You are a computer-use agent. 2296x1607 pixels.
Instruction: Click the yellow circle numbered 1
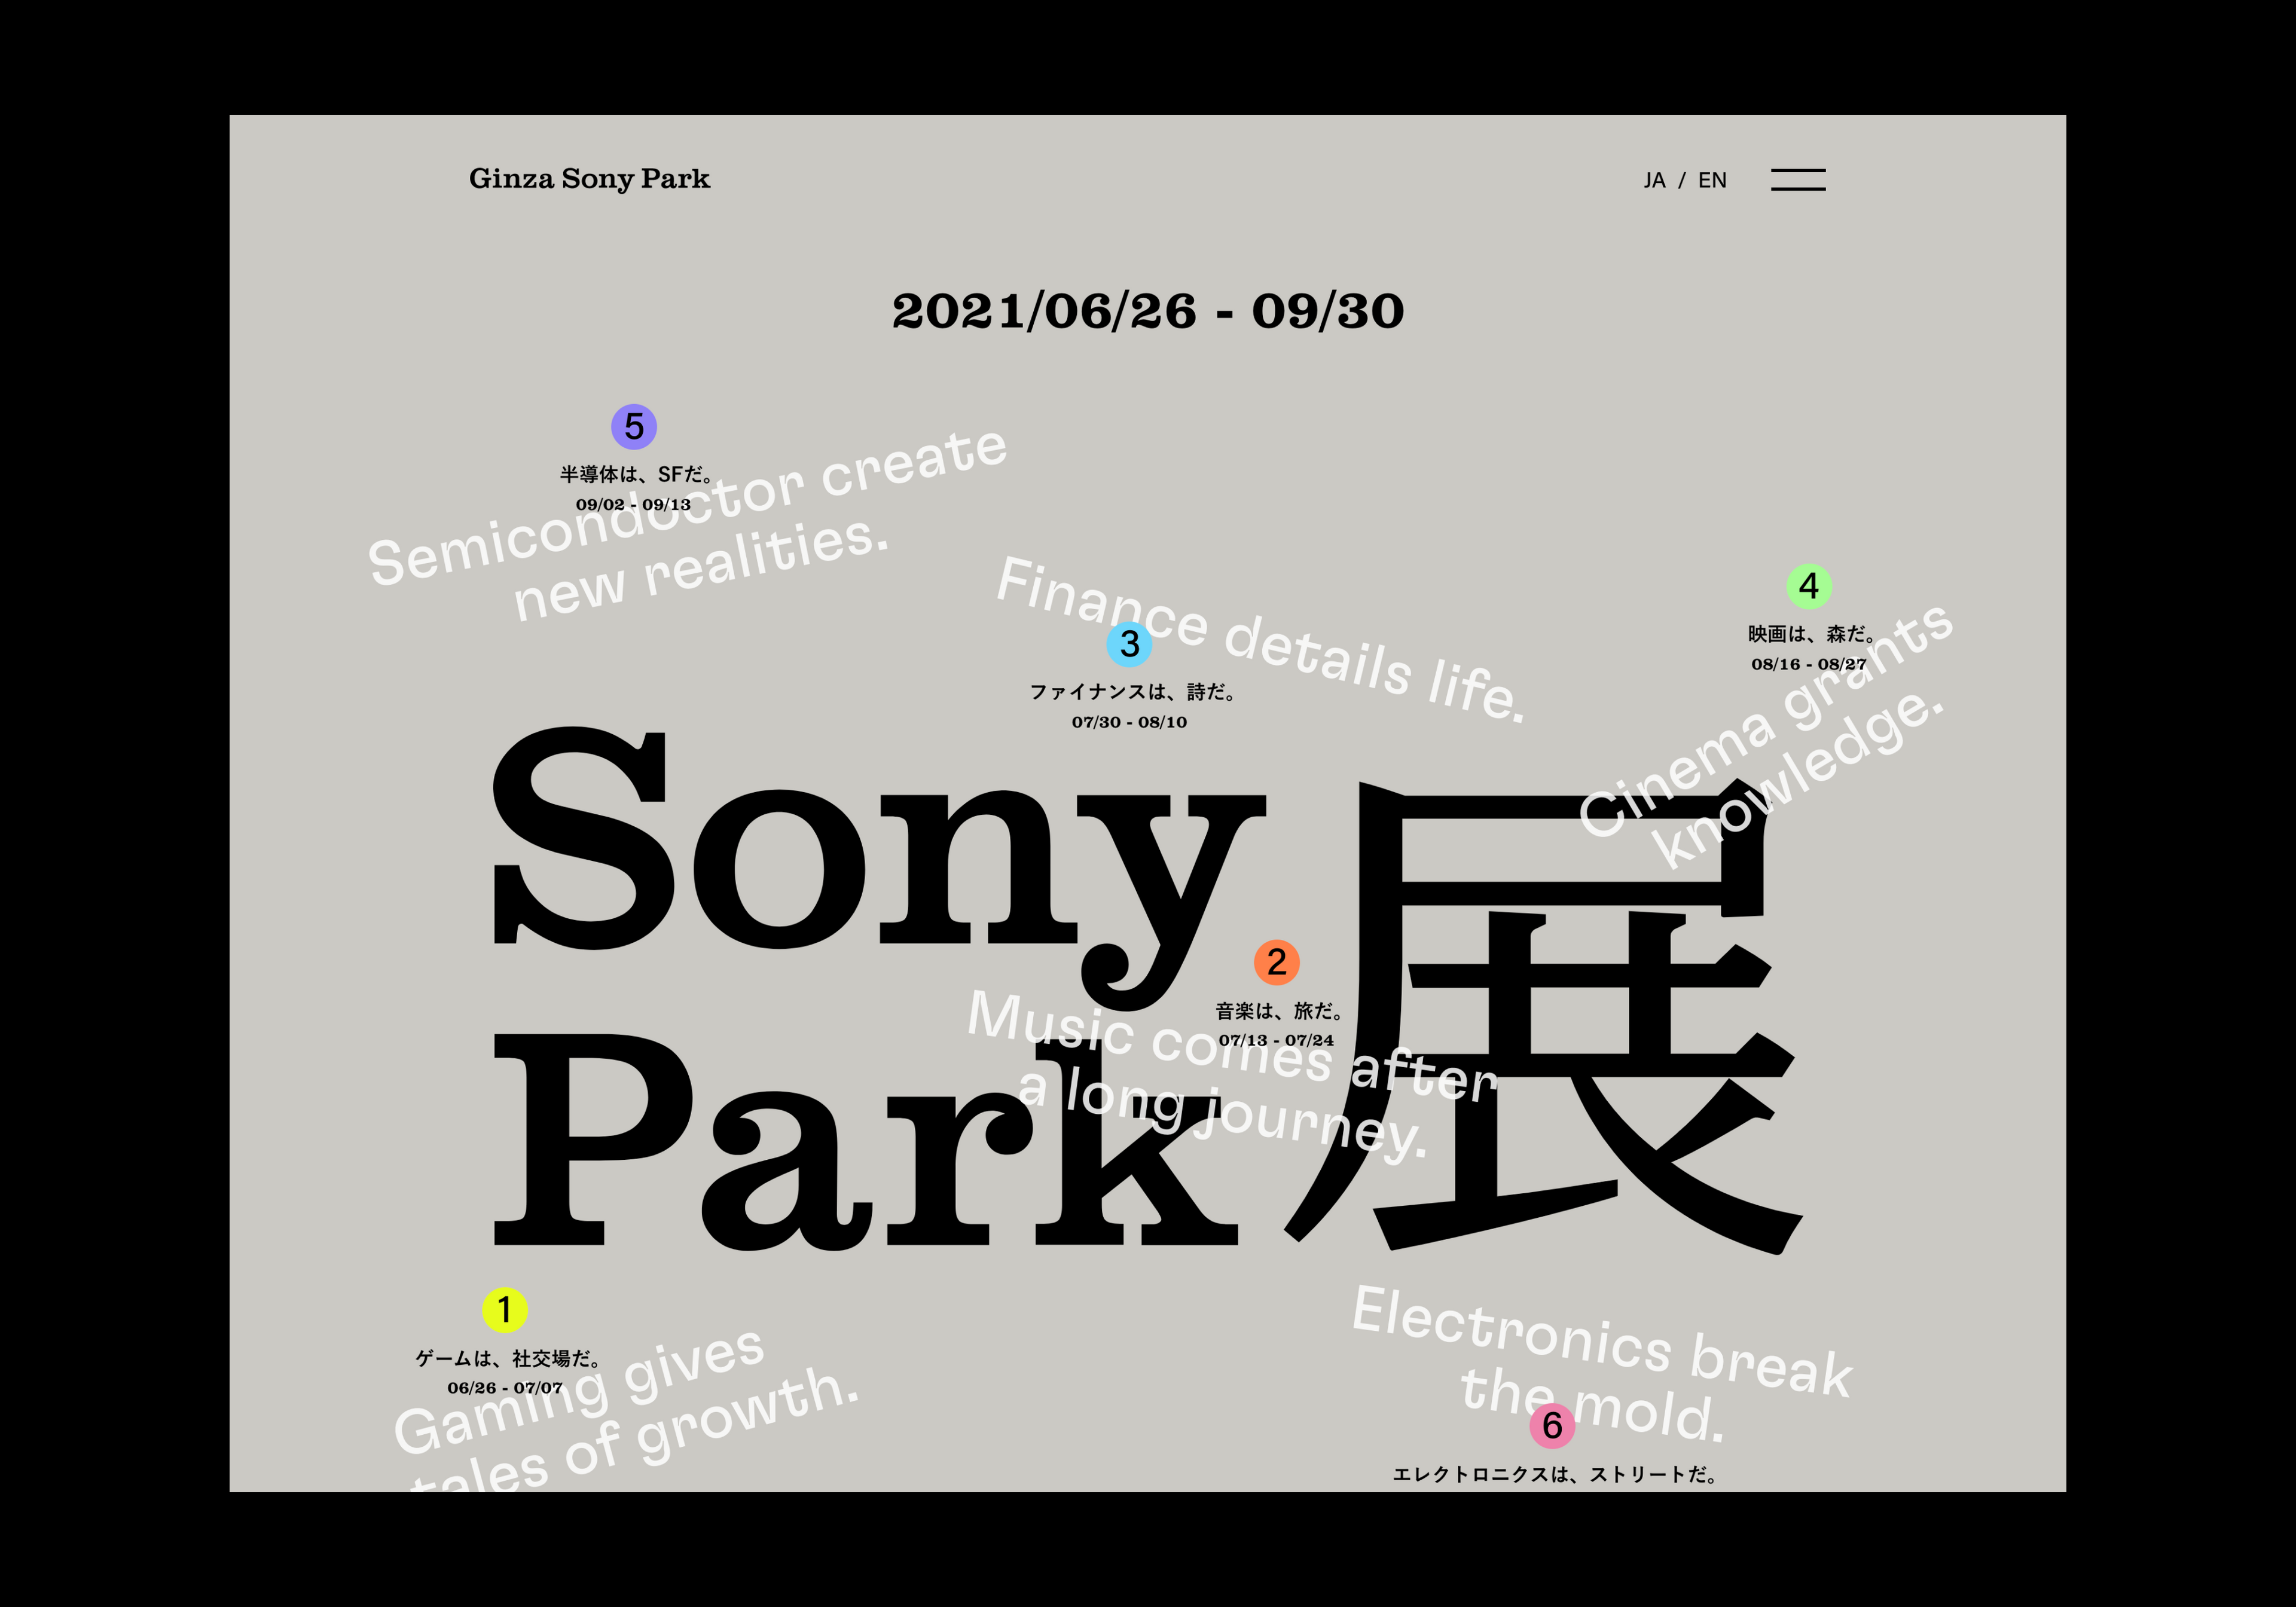point(505,1310)
